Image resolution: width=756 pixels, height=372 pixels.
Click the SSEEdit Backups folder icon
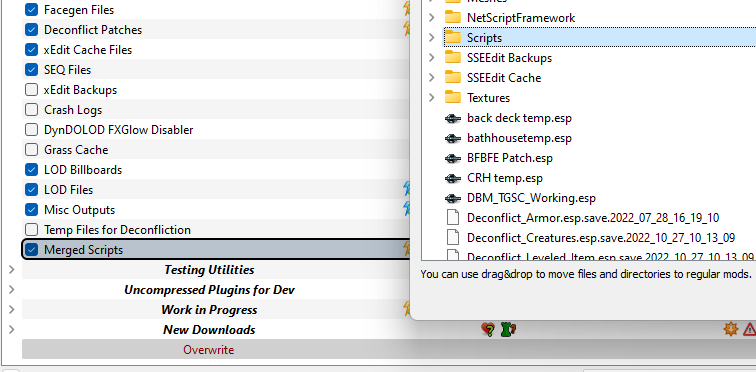pyautogui.click(x=453, y=57)
